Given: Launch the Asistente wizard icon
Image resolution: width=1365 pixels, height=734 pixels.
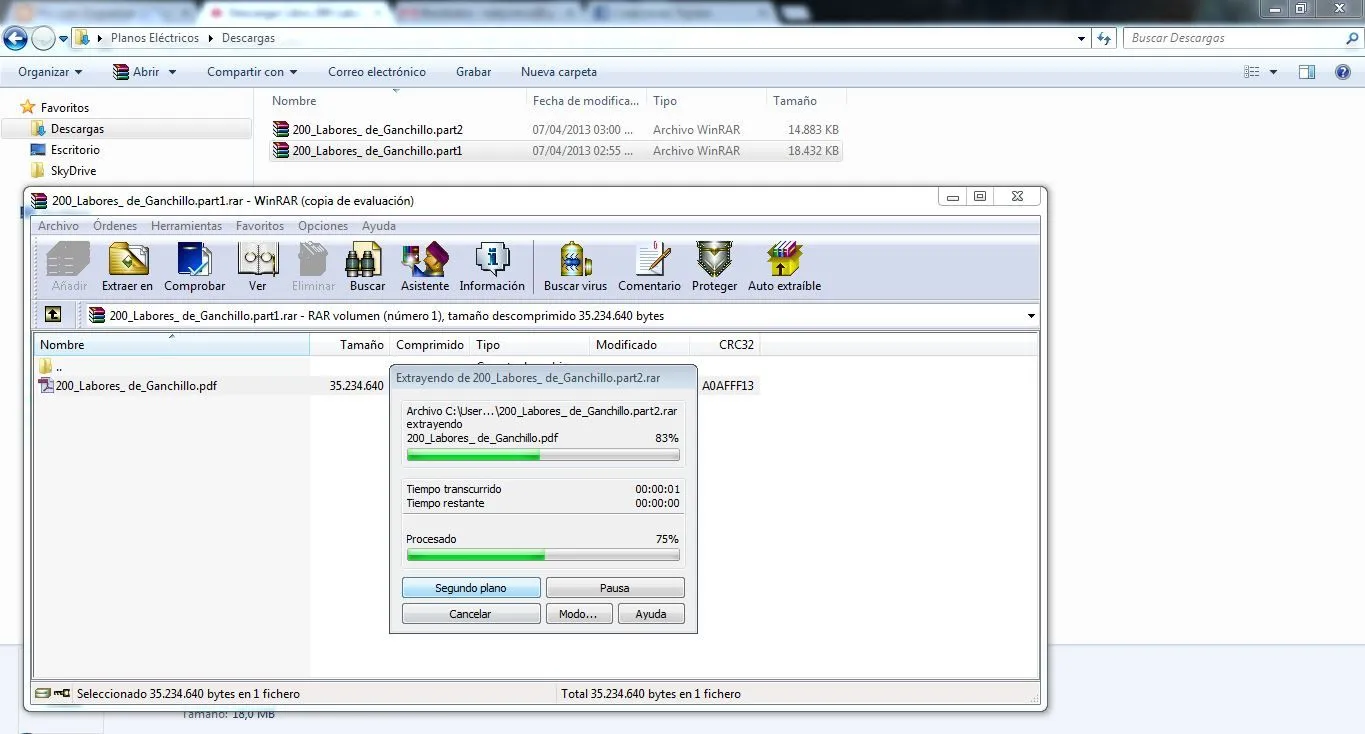Looking at the screenshot, I should (425, 267).
